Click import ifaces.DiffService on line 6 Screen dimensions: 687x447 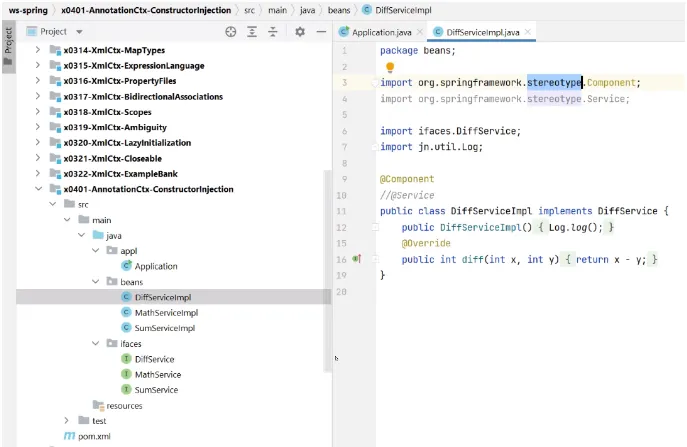pos(450,131)
